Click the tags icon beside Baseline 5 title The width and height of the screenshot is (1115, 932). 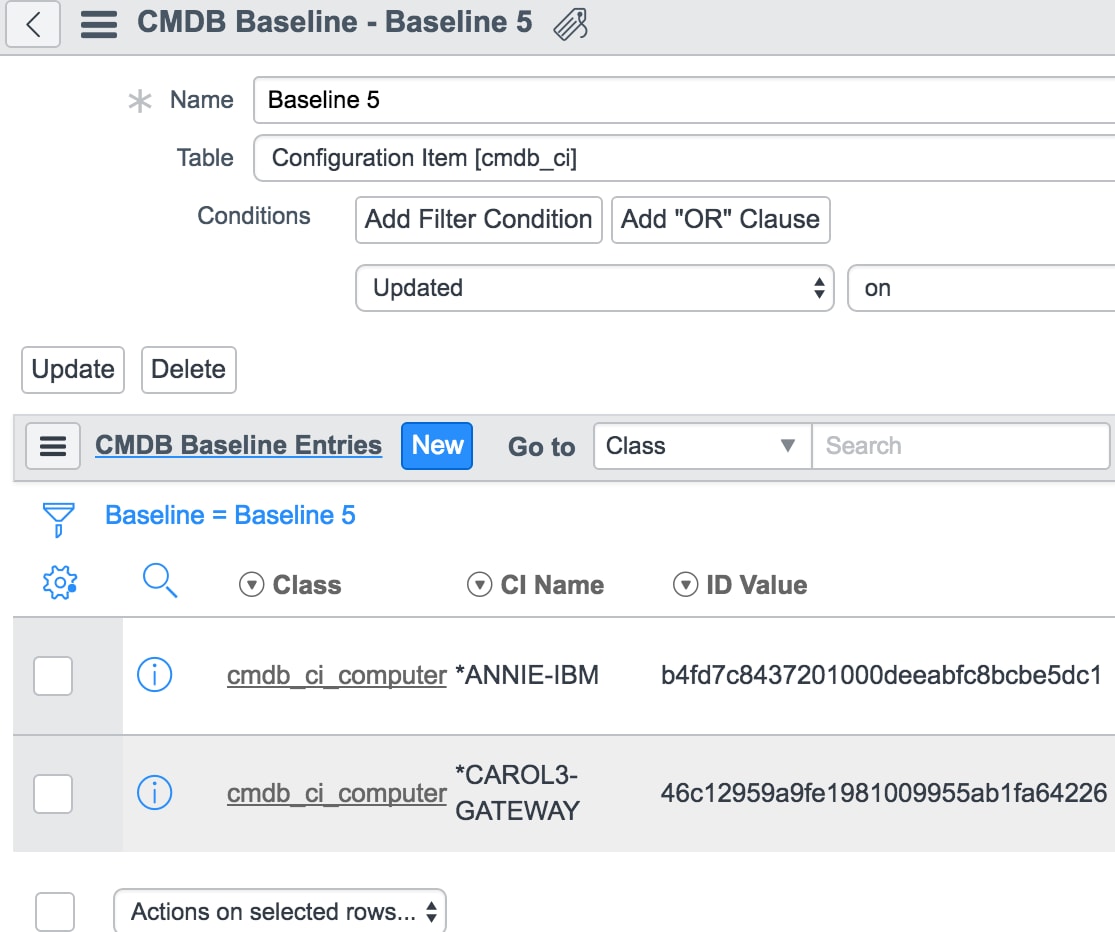(x=571, y=23)
